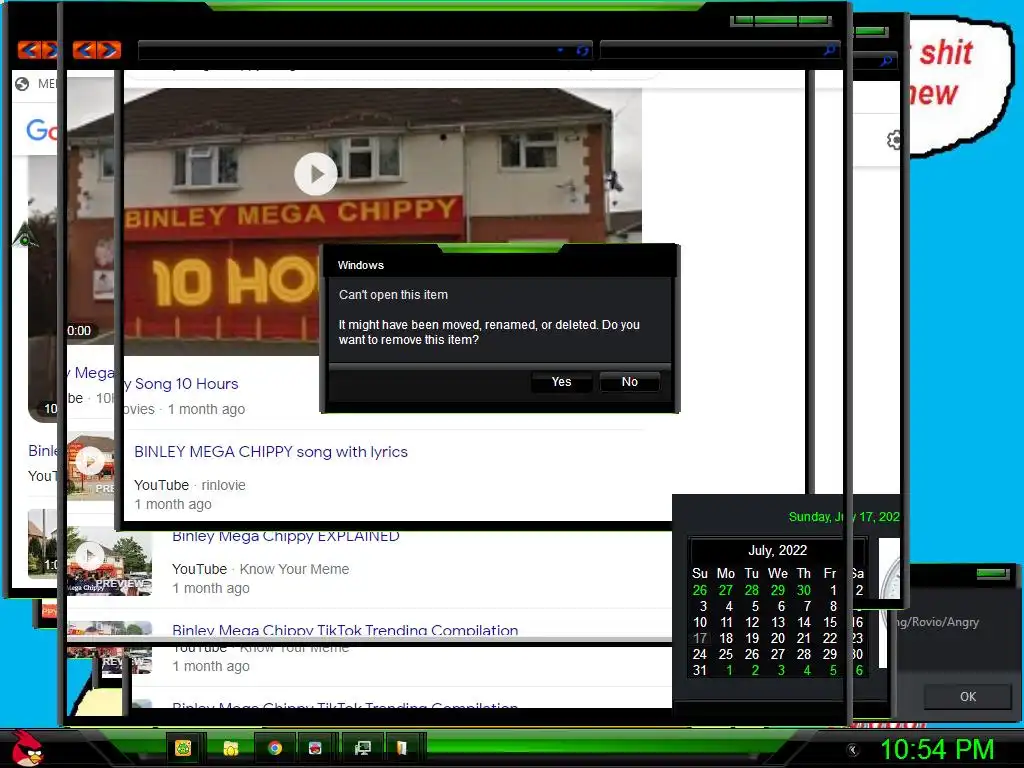The height and width of the screenshot is (768, 1024).
Task: Open 'Binley Mega Chippy EXPLAINED' link
Action: [285, 536]
